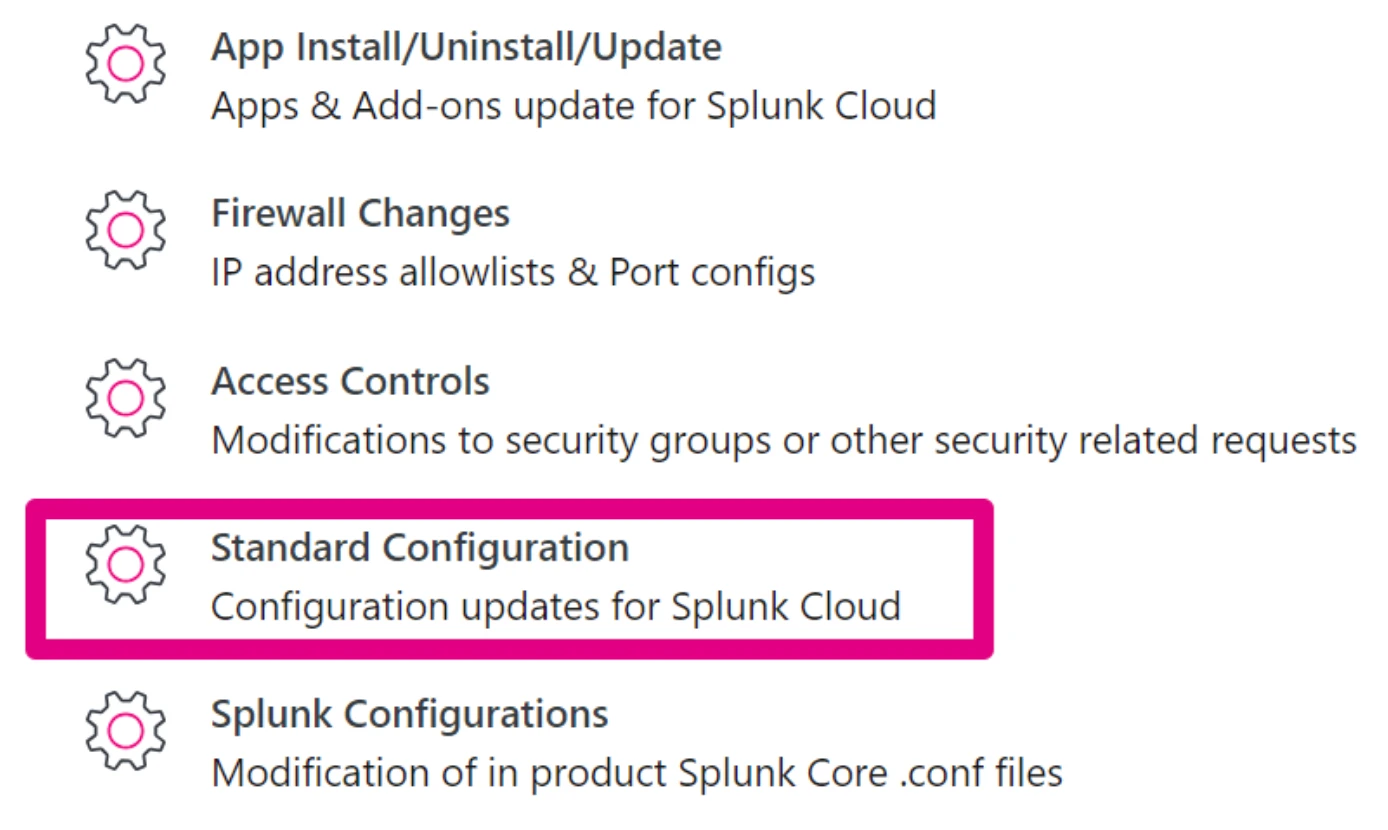Select the gear icon for Access Controls

125,398
